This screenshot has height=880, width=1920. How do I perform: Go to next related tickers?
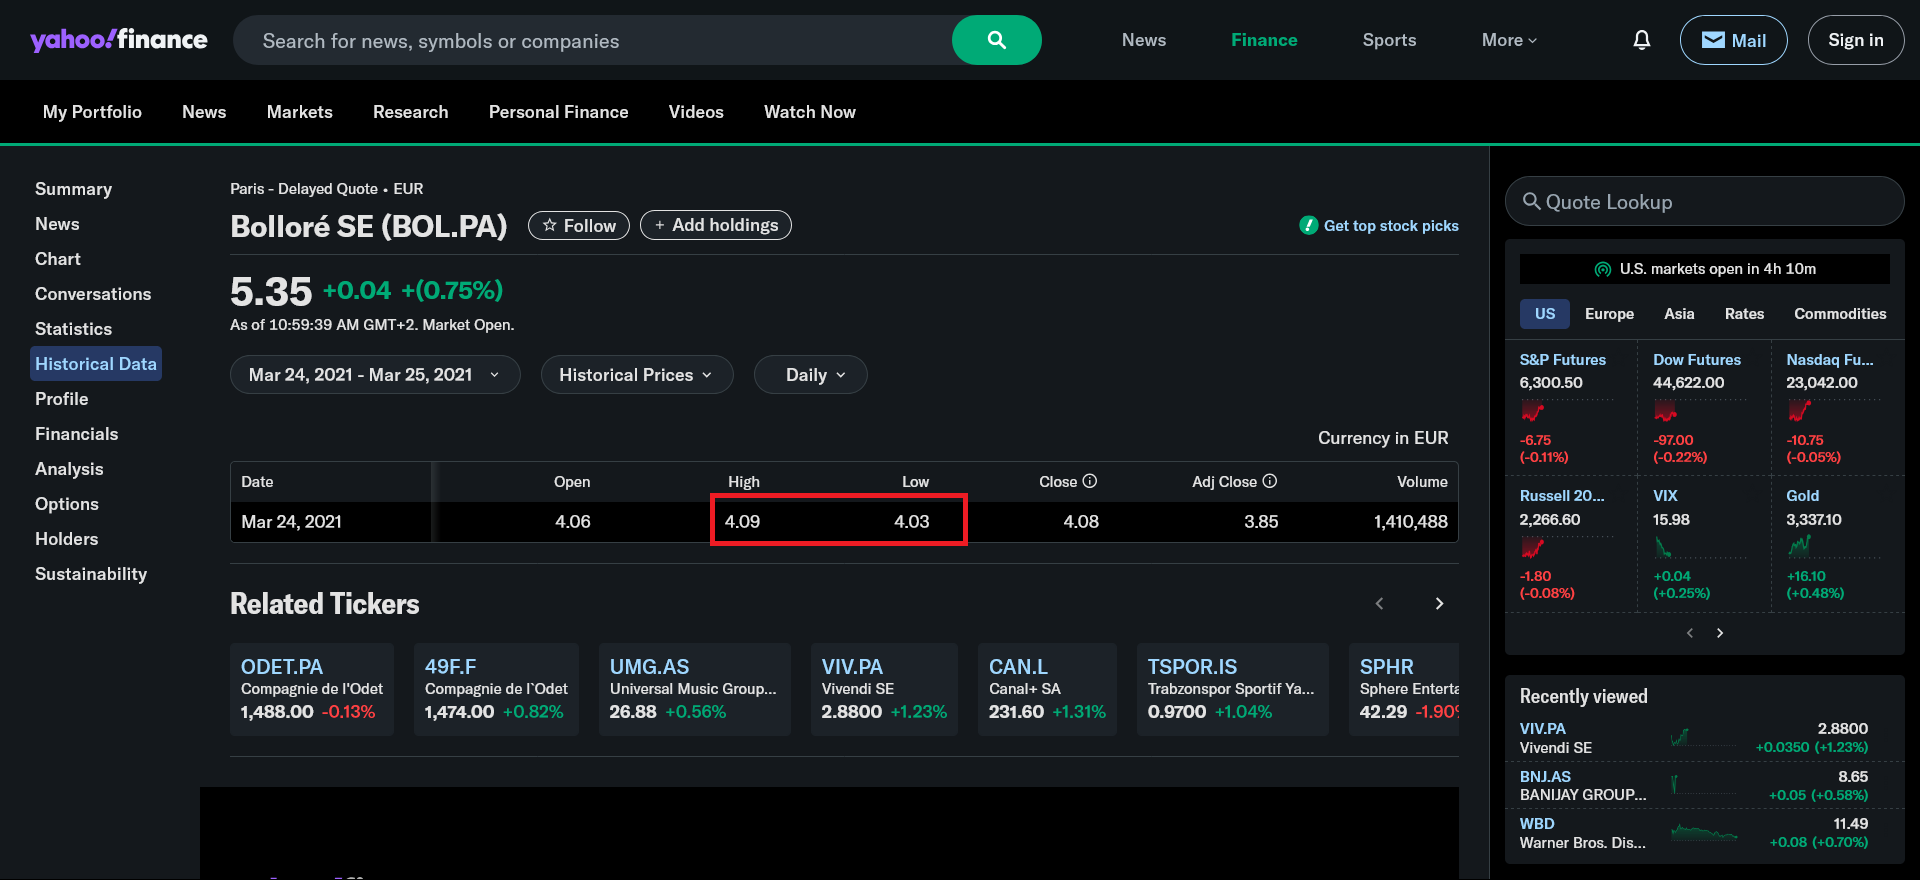[x=1439, y=603]
